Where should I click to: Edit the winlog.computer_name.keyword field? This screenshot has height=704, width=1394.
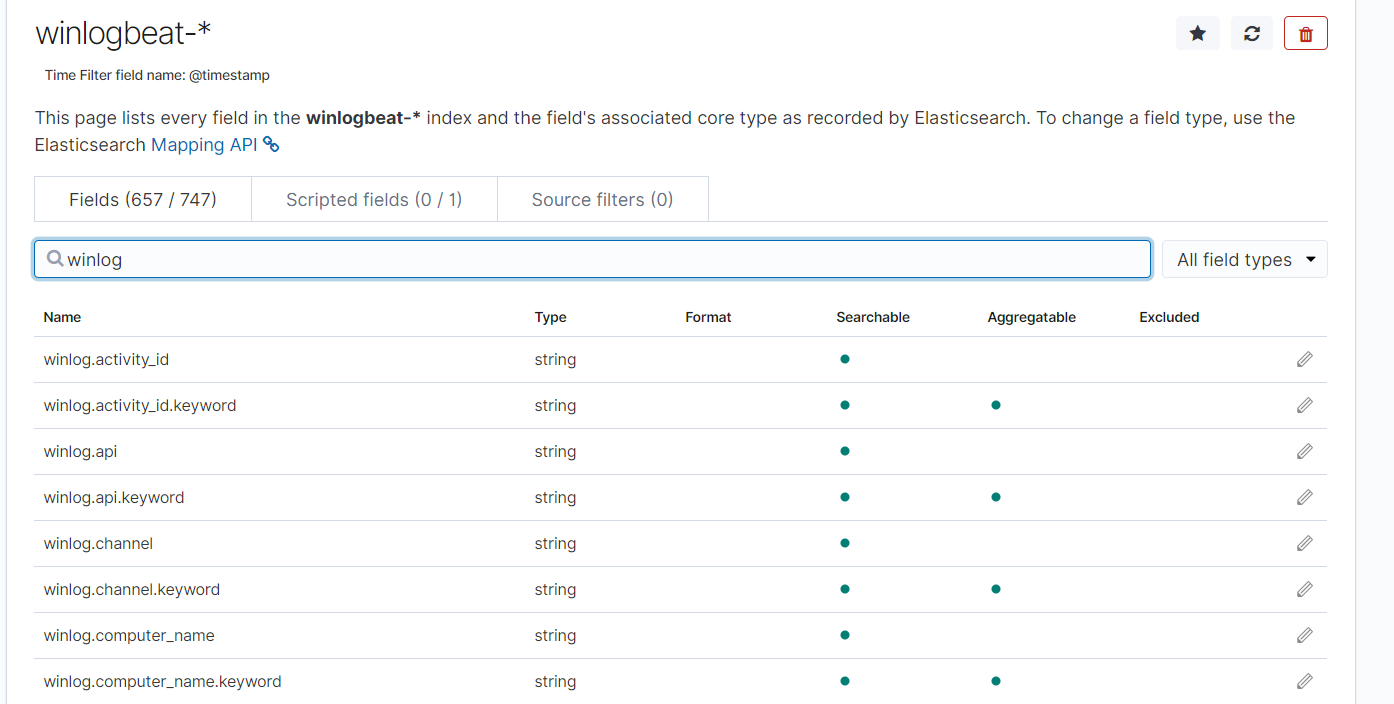(x=1304, y=681)
